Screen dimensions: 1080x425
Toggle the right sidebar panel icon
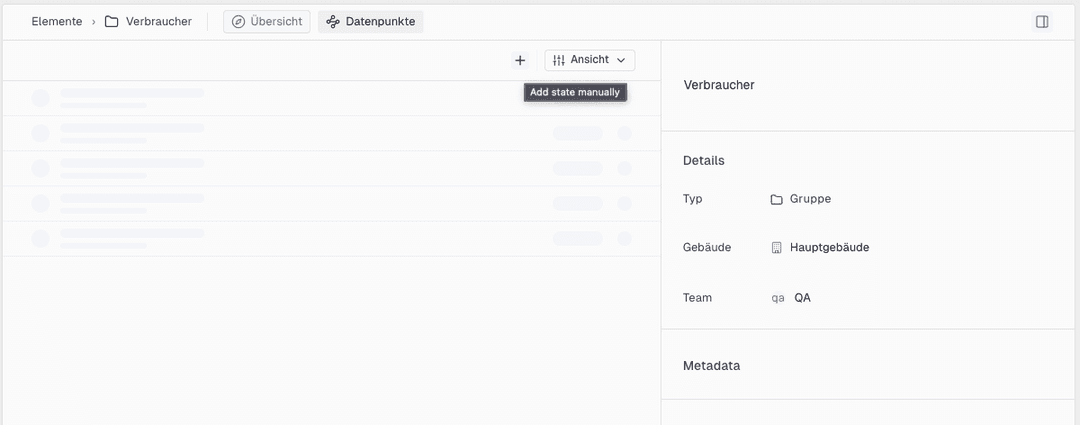tap(1042, 21)
